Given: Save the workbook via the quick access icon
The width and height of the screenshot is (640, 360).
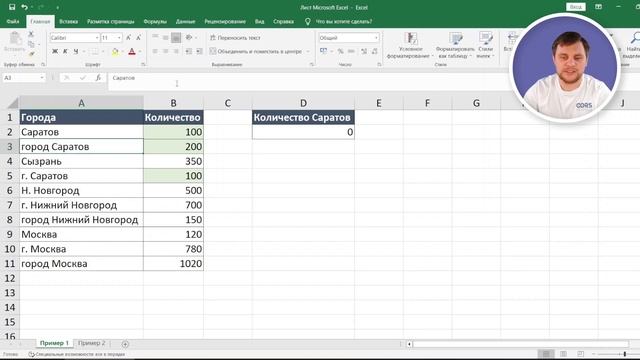Looking at the screenshot, I should pyautogui.click(x=12, y=7).
